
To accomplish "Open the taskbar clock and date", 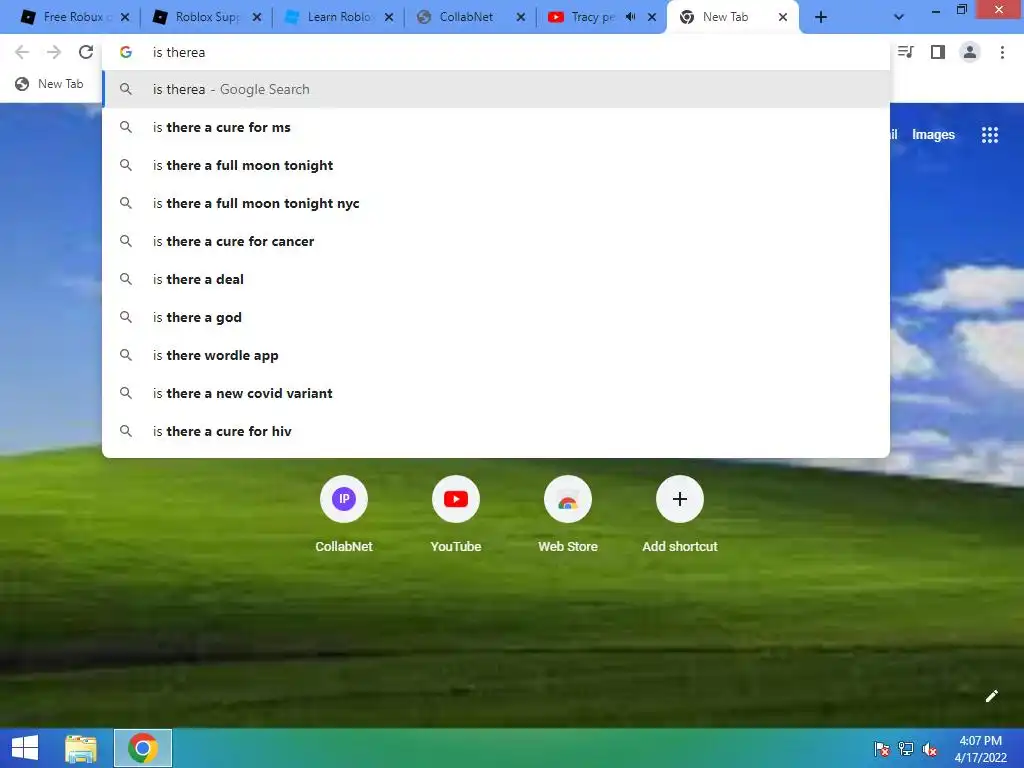I will pos(980,749).
